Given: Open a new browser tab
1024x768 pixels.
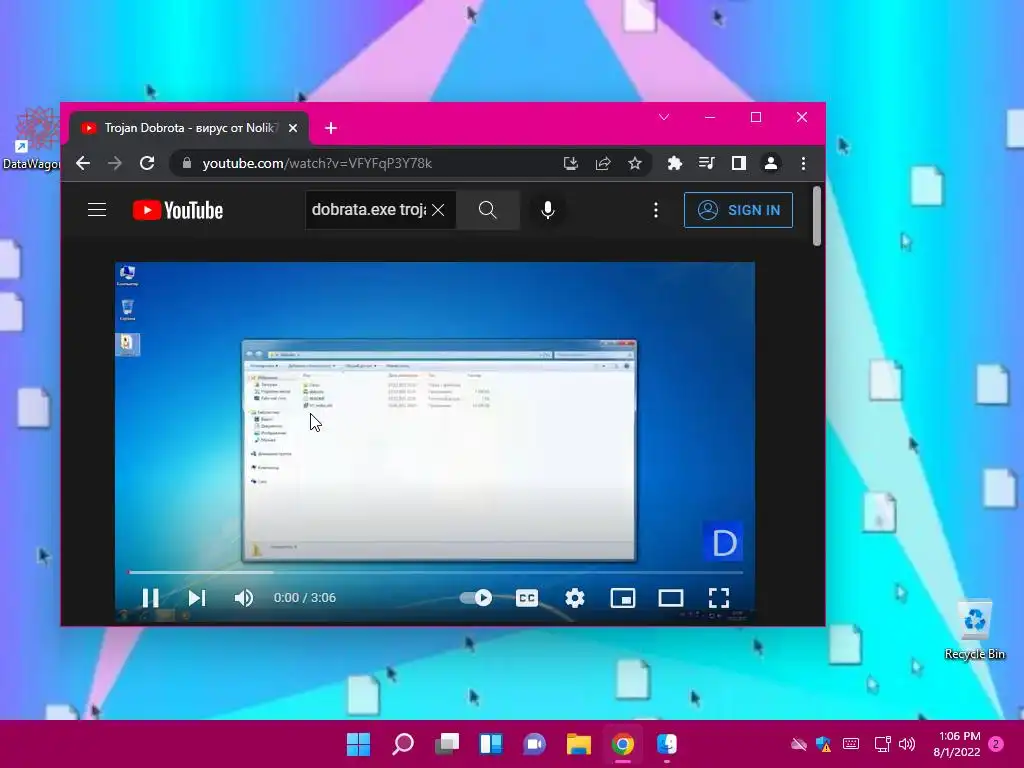Looking at the screenshot, I should tap(331, 128).
